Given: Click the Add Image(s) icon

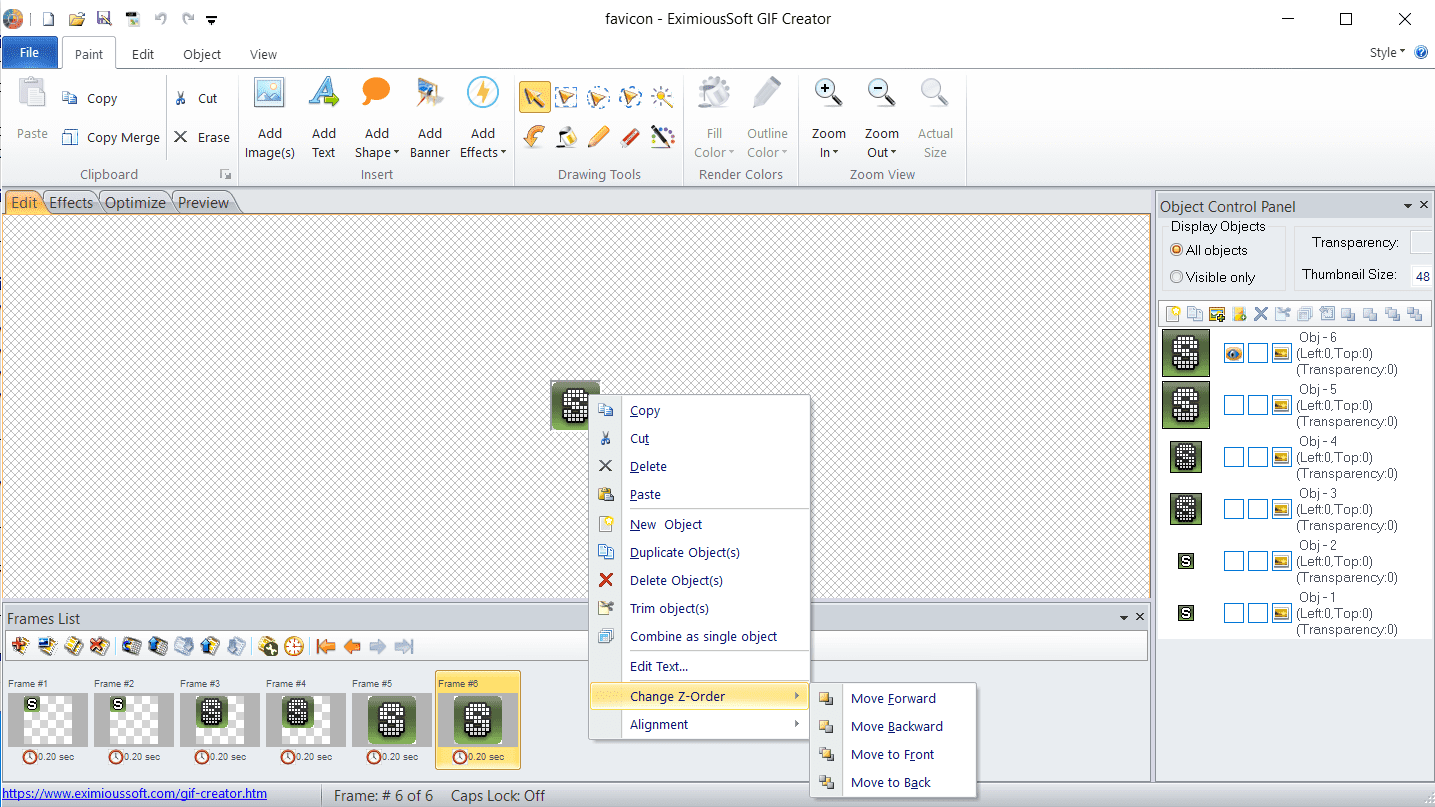Looking at the screenshot, I should point(269,93).
